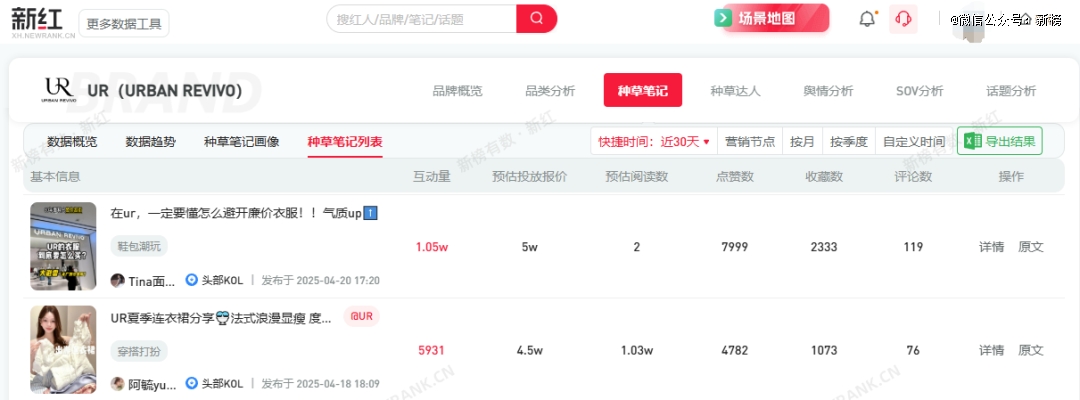This screenshot has width=1080, height=400.
Task: Switch to 品类分析 tab
Action: [550, 91]
